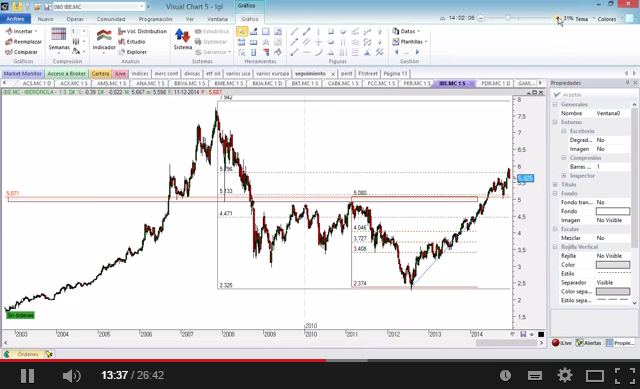
Task: Open the Alertas panel tab
Action: (589, 343)
